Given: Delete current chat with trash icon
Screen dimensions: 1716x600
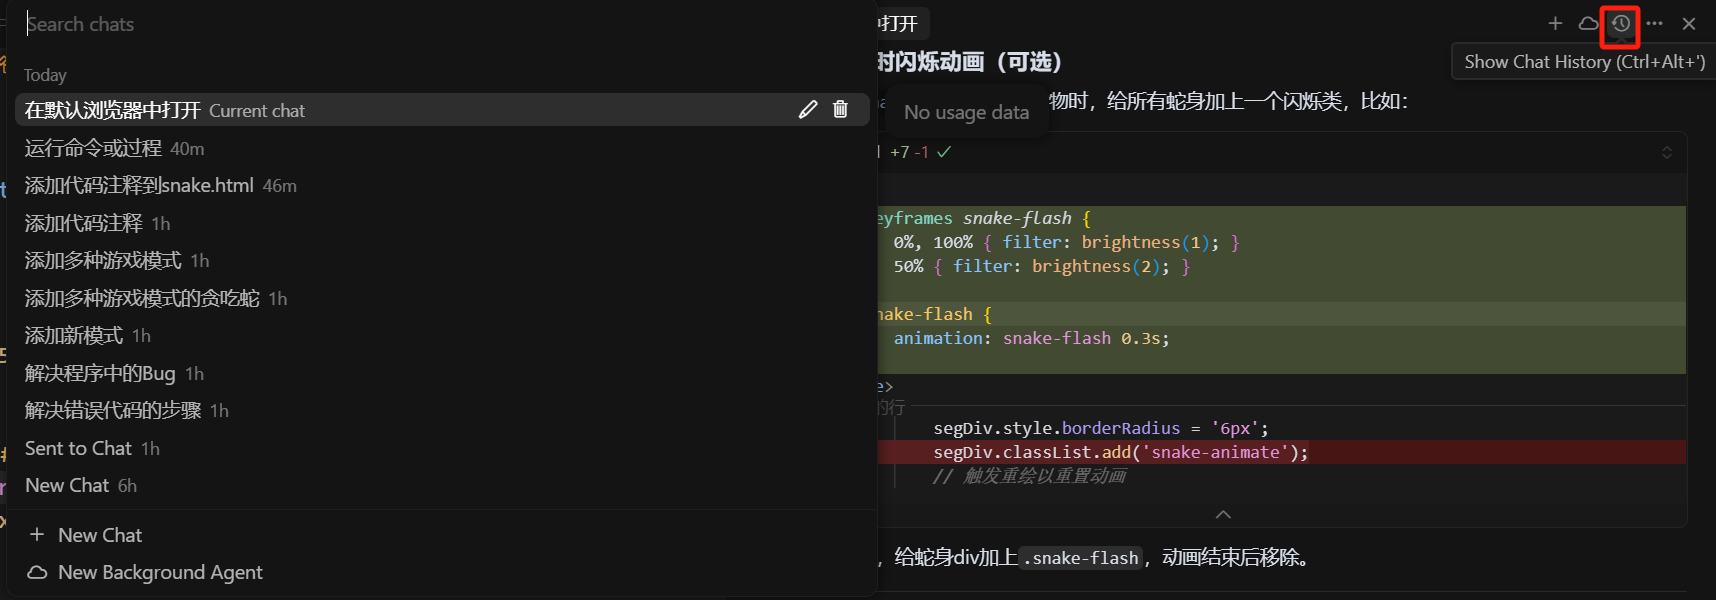Looking at the screenshot, I should tap(840, 110).
